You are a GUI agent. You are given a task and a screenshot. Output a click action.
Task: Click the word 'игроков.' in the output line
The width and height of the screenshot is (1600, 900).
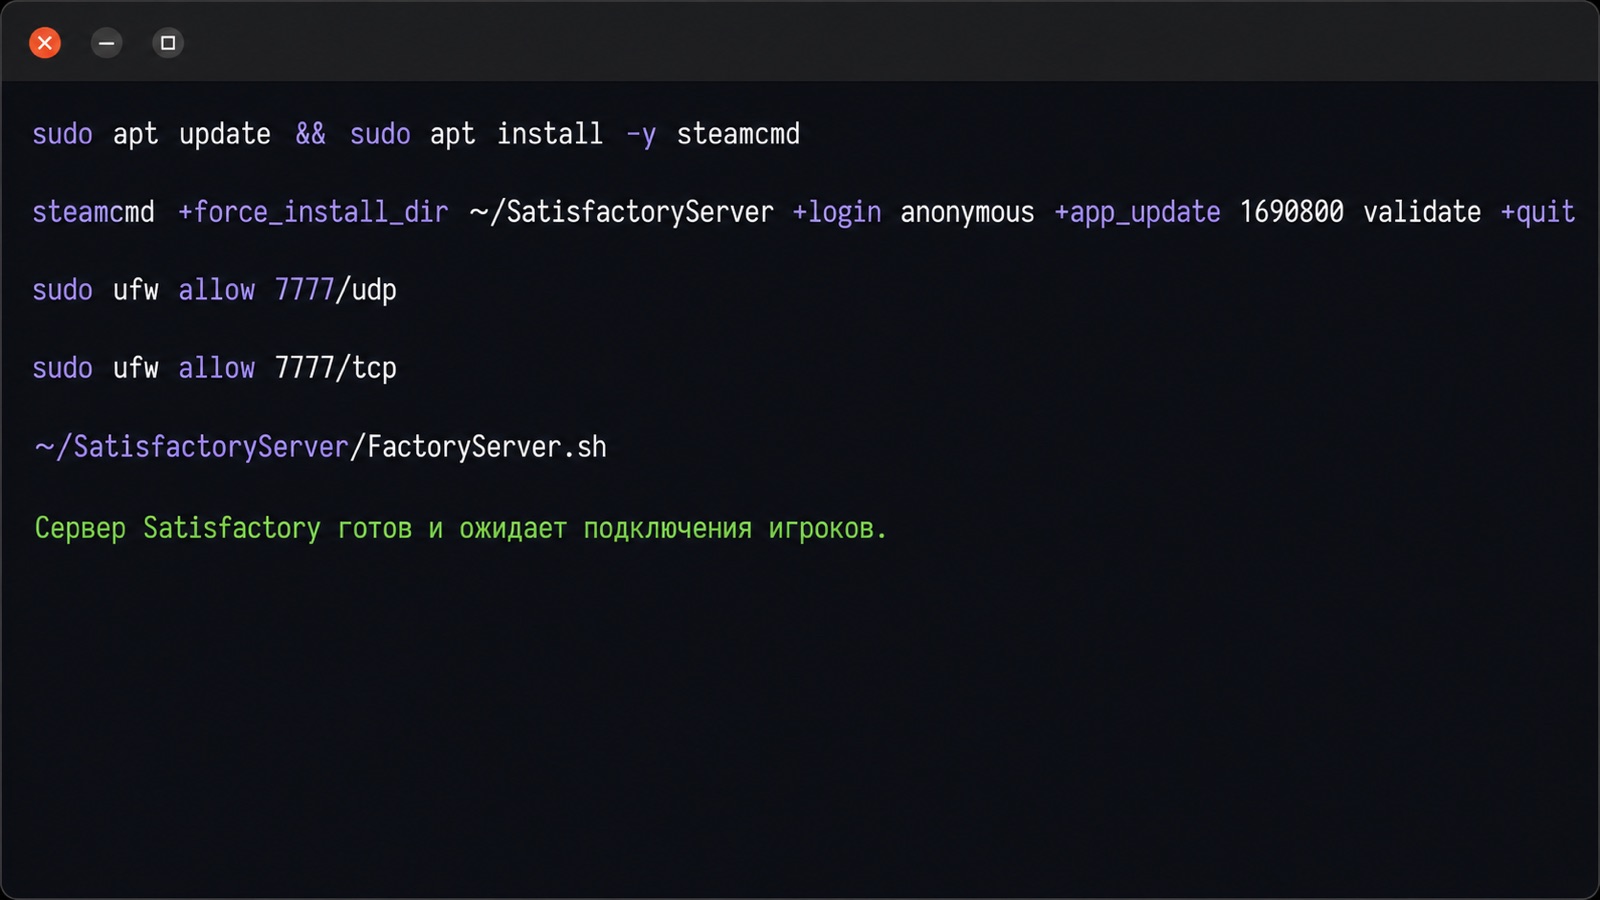(x=828, y=528)
